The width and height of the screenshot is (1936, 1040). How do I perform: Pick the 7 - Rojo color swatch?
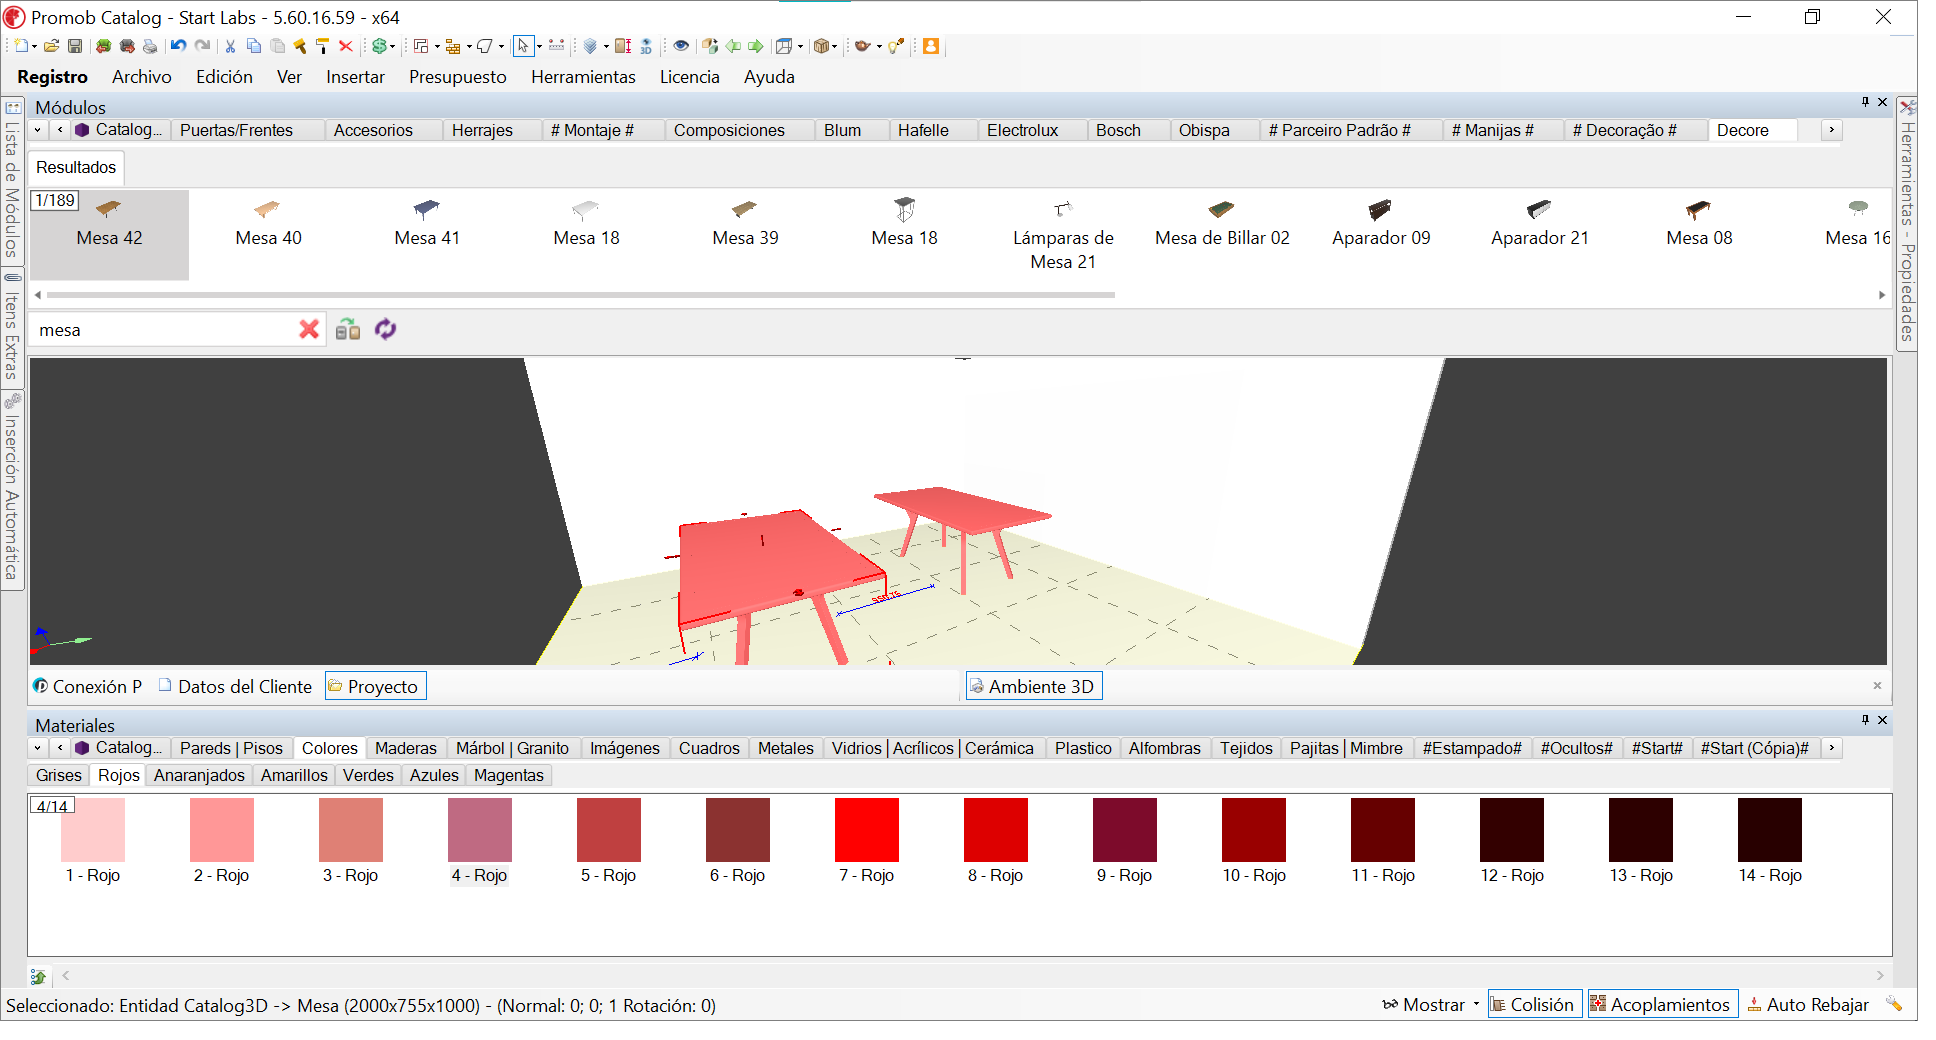pyautogui.click(x=867, y=830)
